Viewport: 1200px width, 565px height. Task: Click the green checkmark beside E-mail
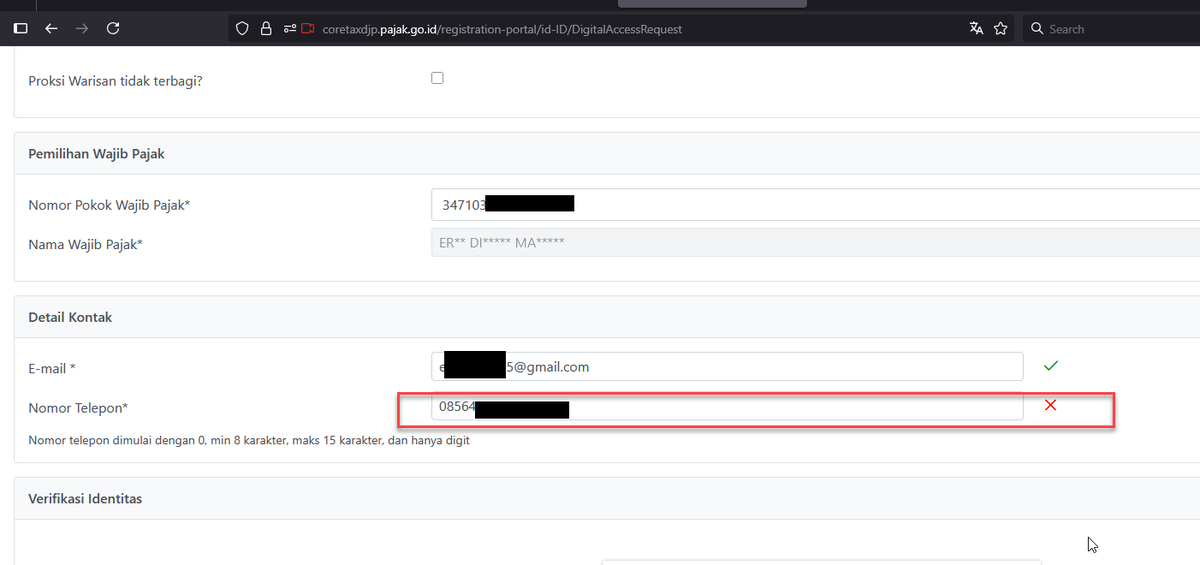[1051, 366]
